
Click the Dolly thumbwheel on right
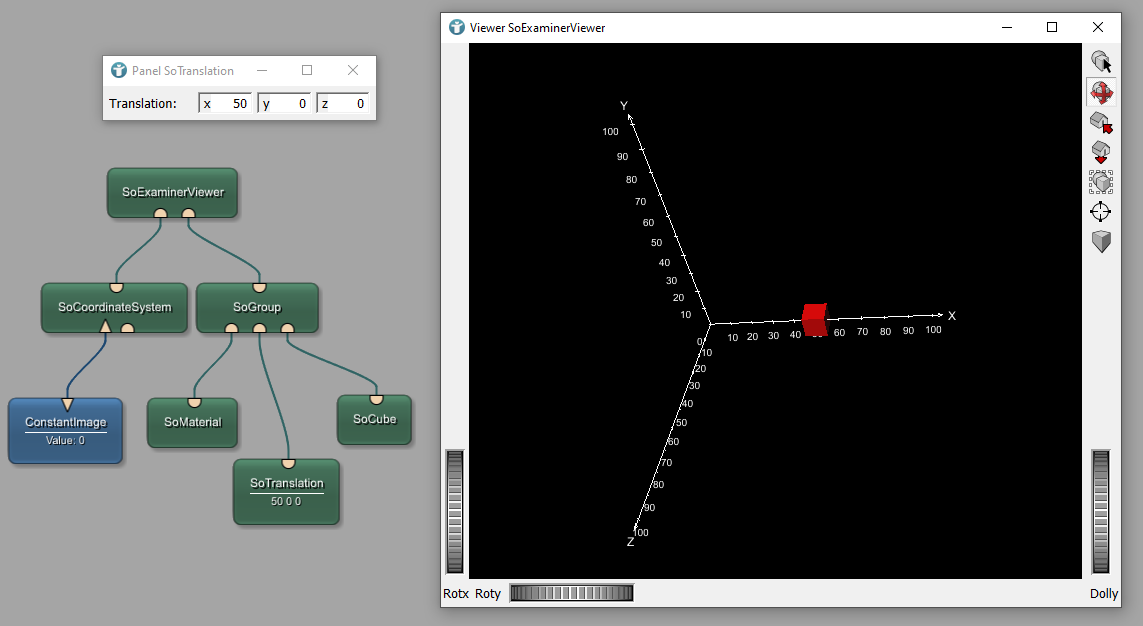click(x=1101, y=512)
